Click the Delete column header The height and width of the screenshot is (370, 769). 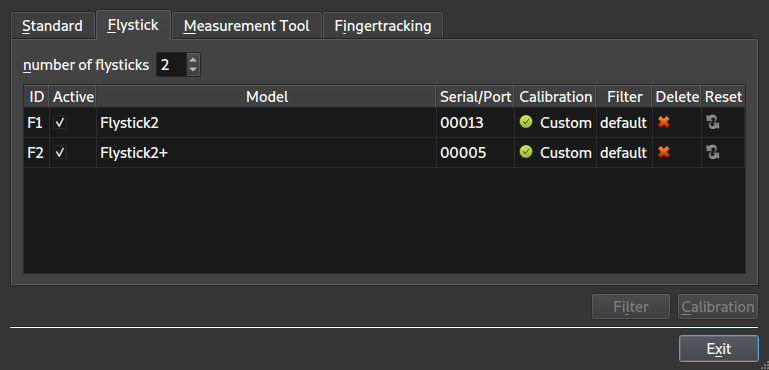coord(677,97)
